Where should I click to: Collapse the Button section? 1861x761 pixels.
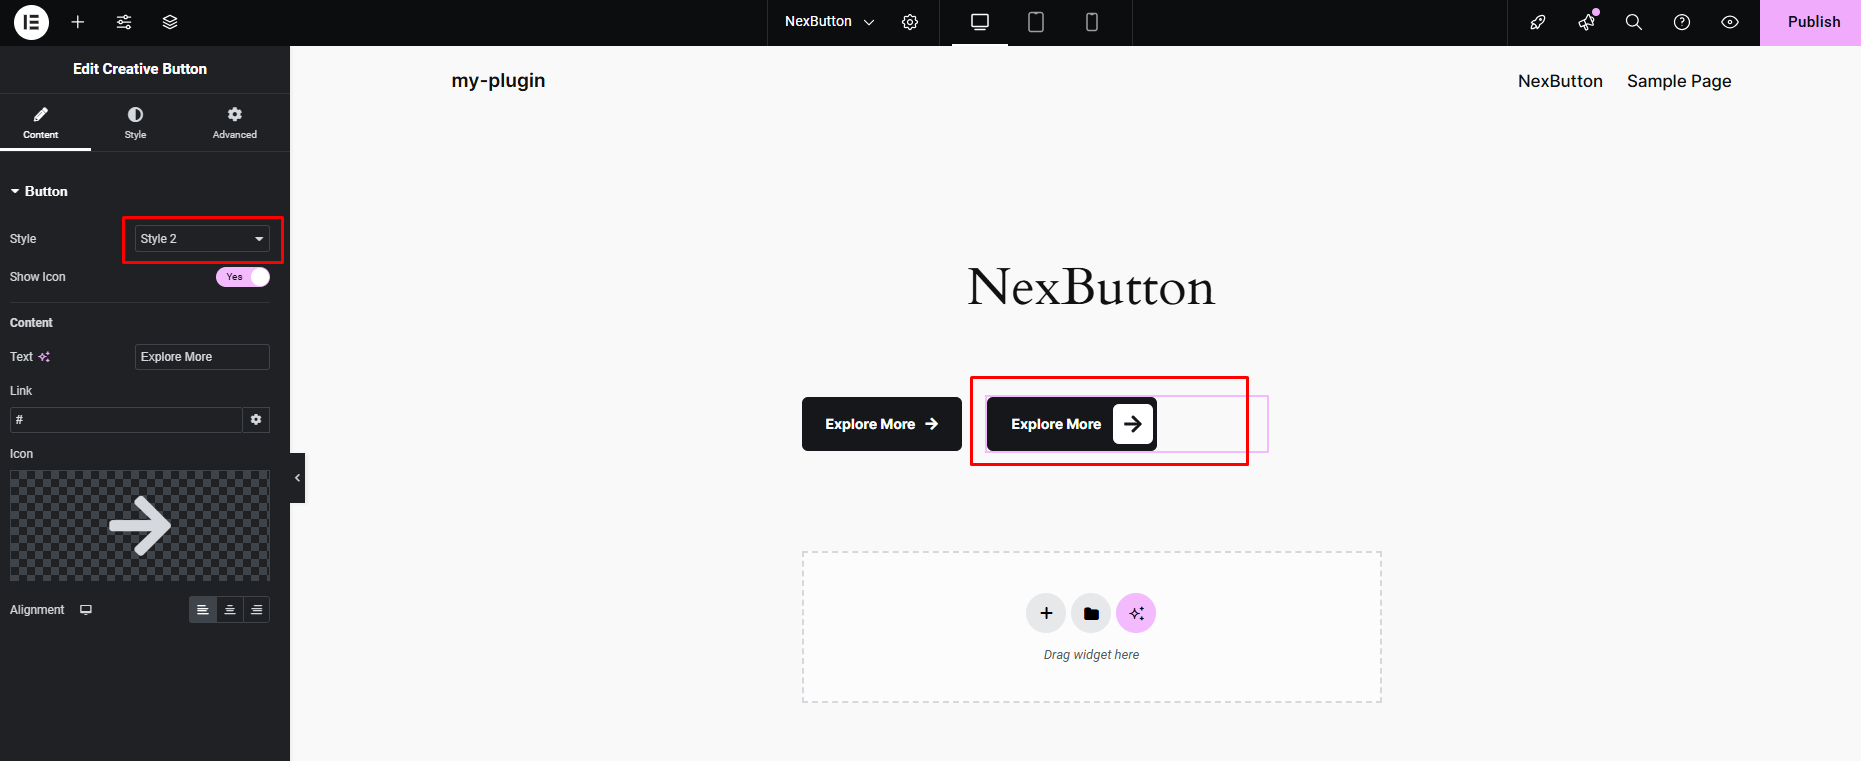point(39,191)
